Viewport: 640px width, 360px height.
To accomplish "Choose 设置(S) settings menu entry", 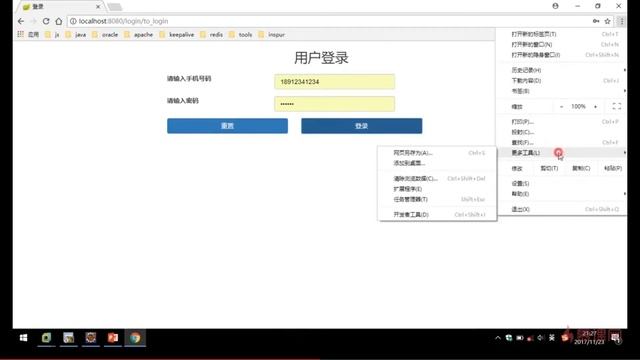I will pos(562,184).
